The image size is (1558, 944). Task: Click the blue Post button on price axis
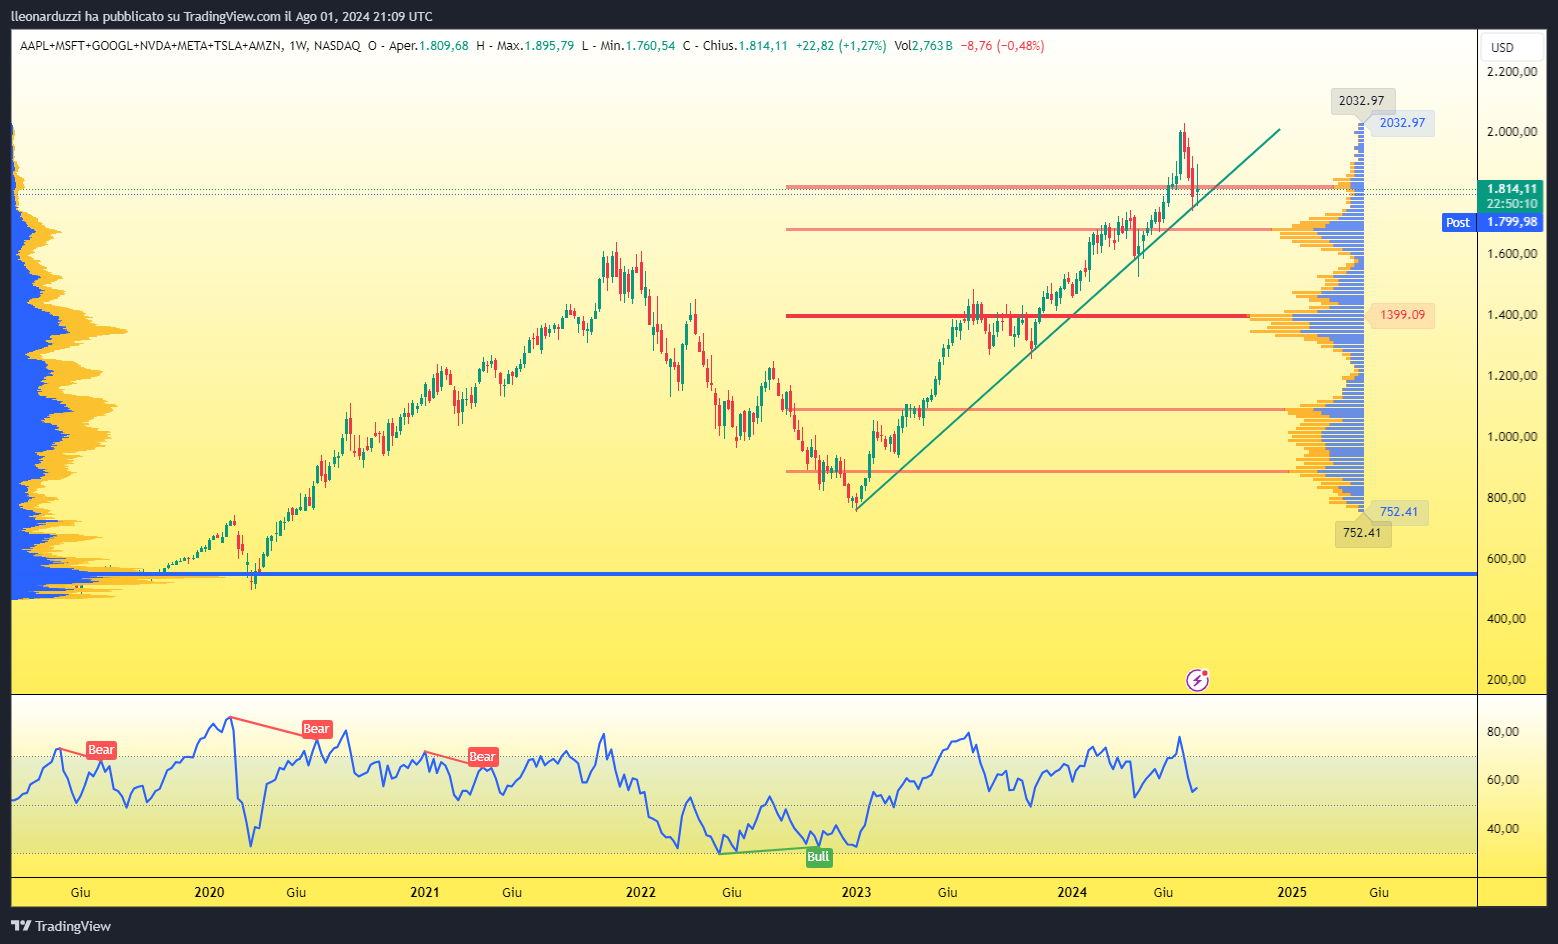1458,222
